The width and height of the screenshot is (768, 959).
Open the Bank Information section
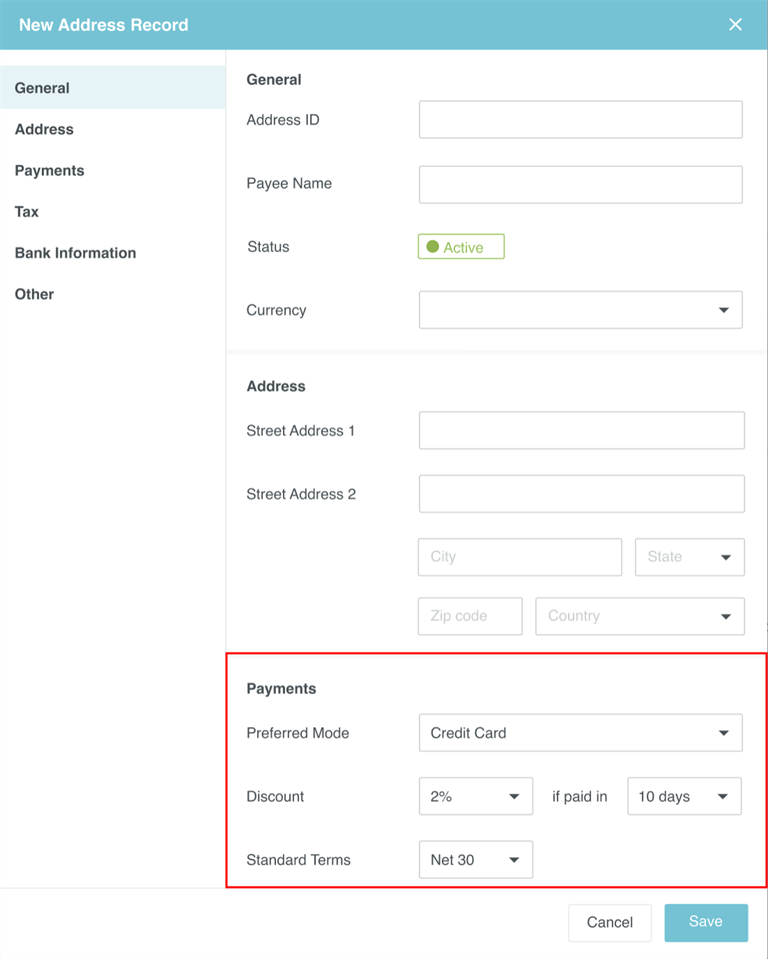click(75, 253)
